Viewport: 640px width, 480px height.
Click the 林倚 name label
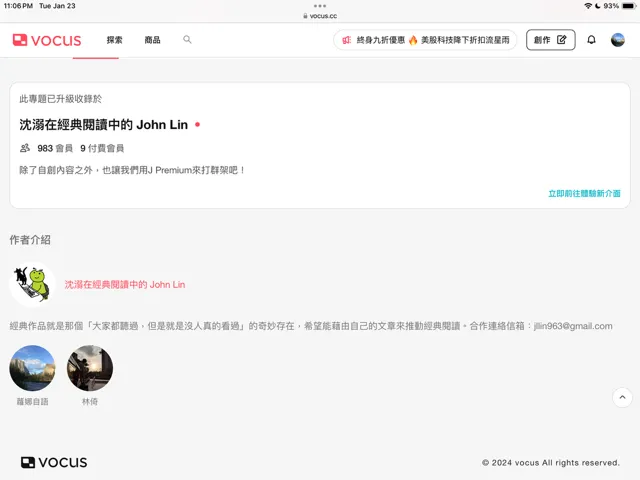pos(90,402)
